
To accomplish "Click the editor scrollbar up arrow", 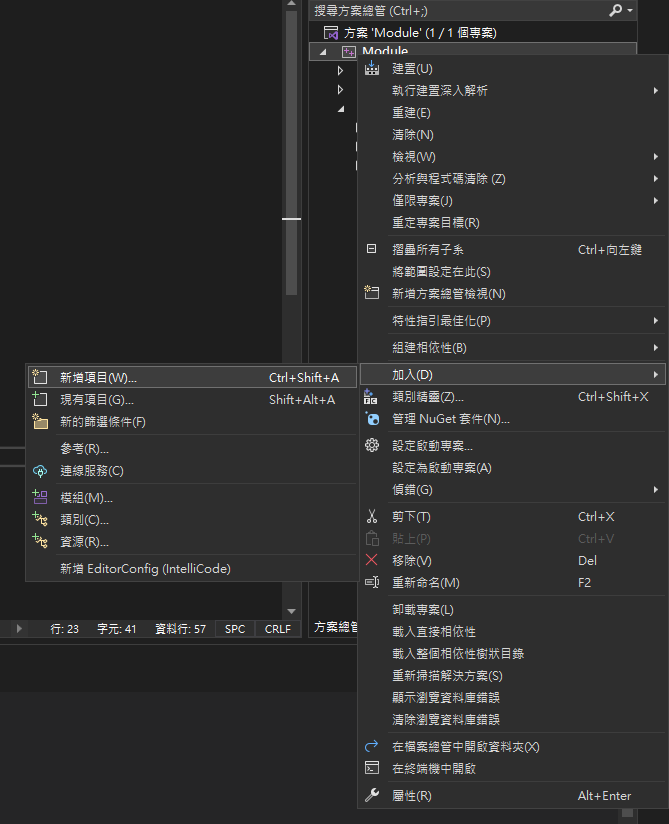I will point(292,3).
